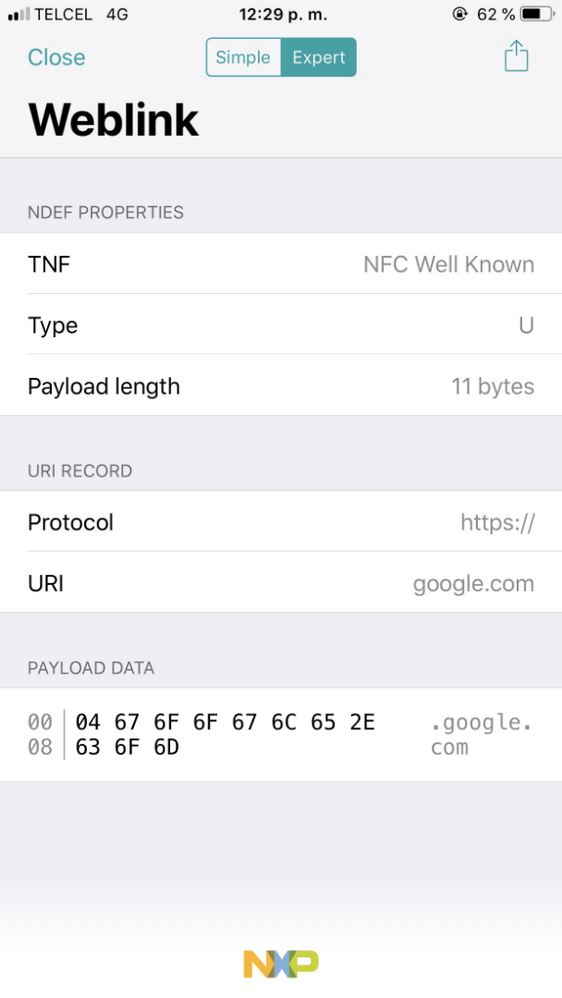This screenshot has width=562, height=998.
Task: Tap the payload hex bytes
Action: pos(225,734)
